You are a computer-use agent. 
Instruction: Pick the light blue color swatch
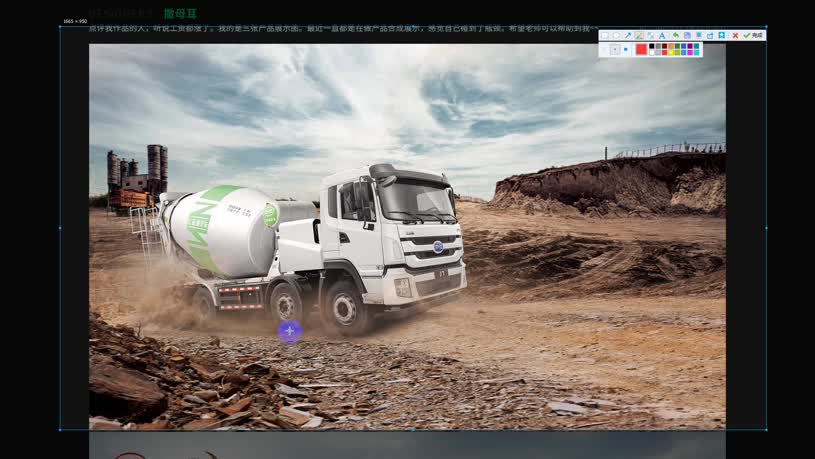click(684, 53)
